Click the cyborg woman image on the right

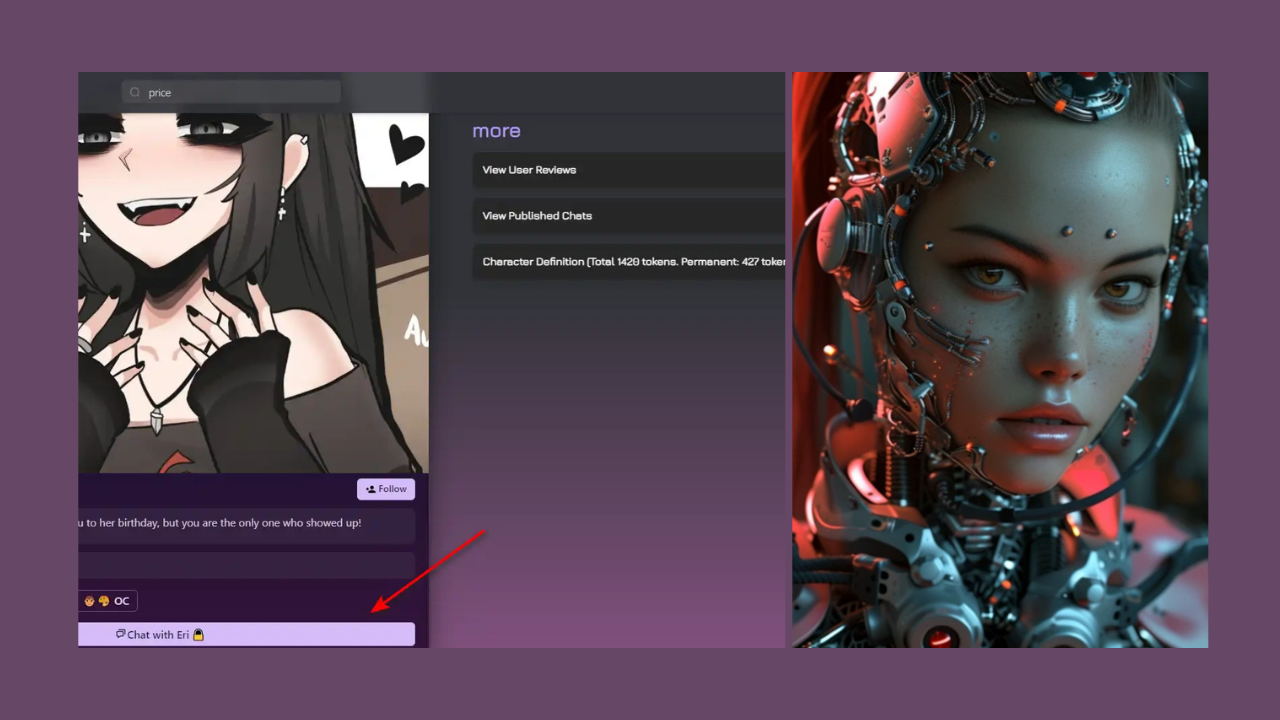point(1000,360)
